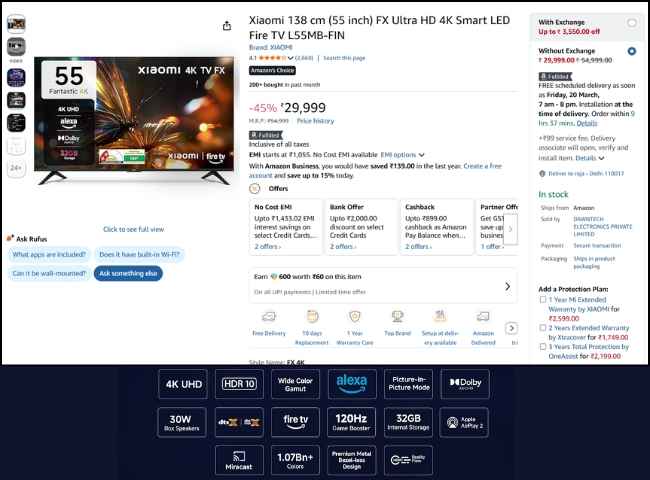Click the share icon above product image
The width and height of the screenshot is (650, 480).
227,26
